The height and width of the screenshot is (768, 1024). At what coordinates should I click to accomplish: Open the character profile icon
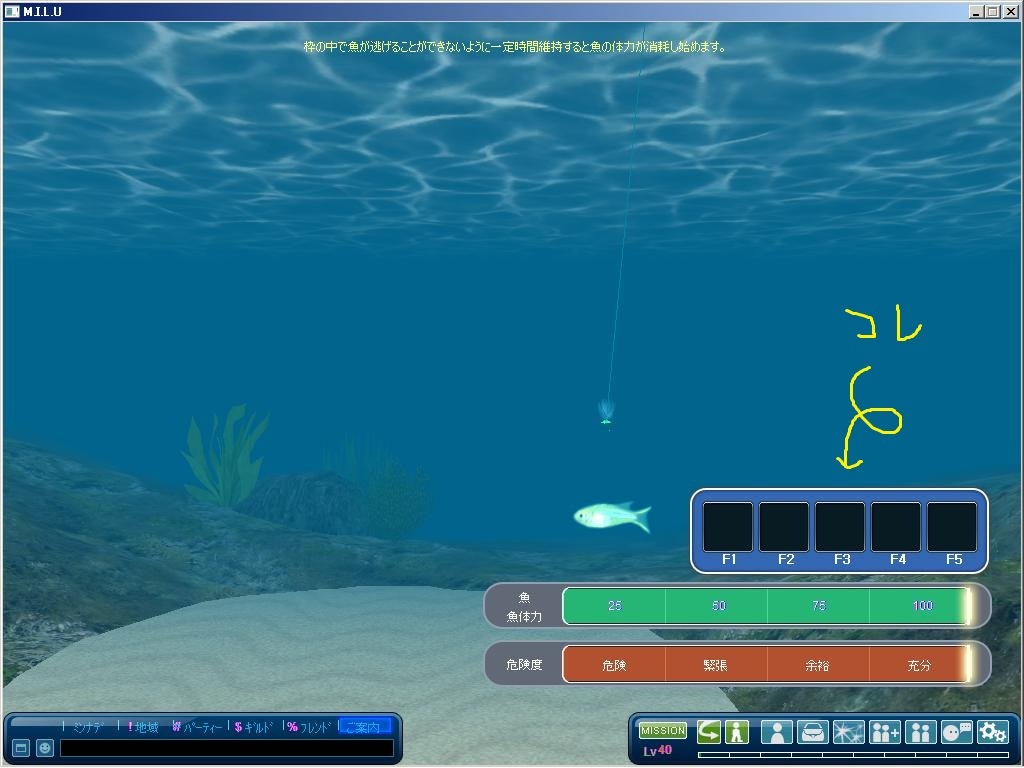(777, 732)
